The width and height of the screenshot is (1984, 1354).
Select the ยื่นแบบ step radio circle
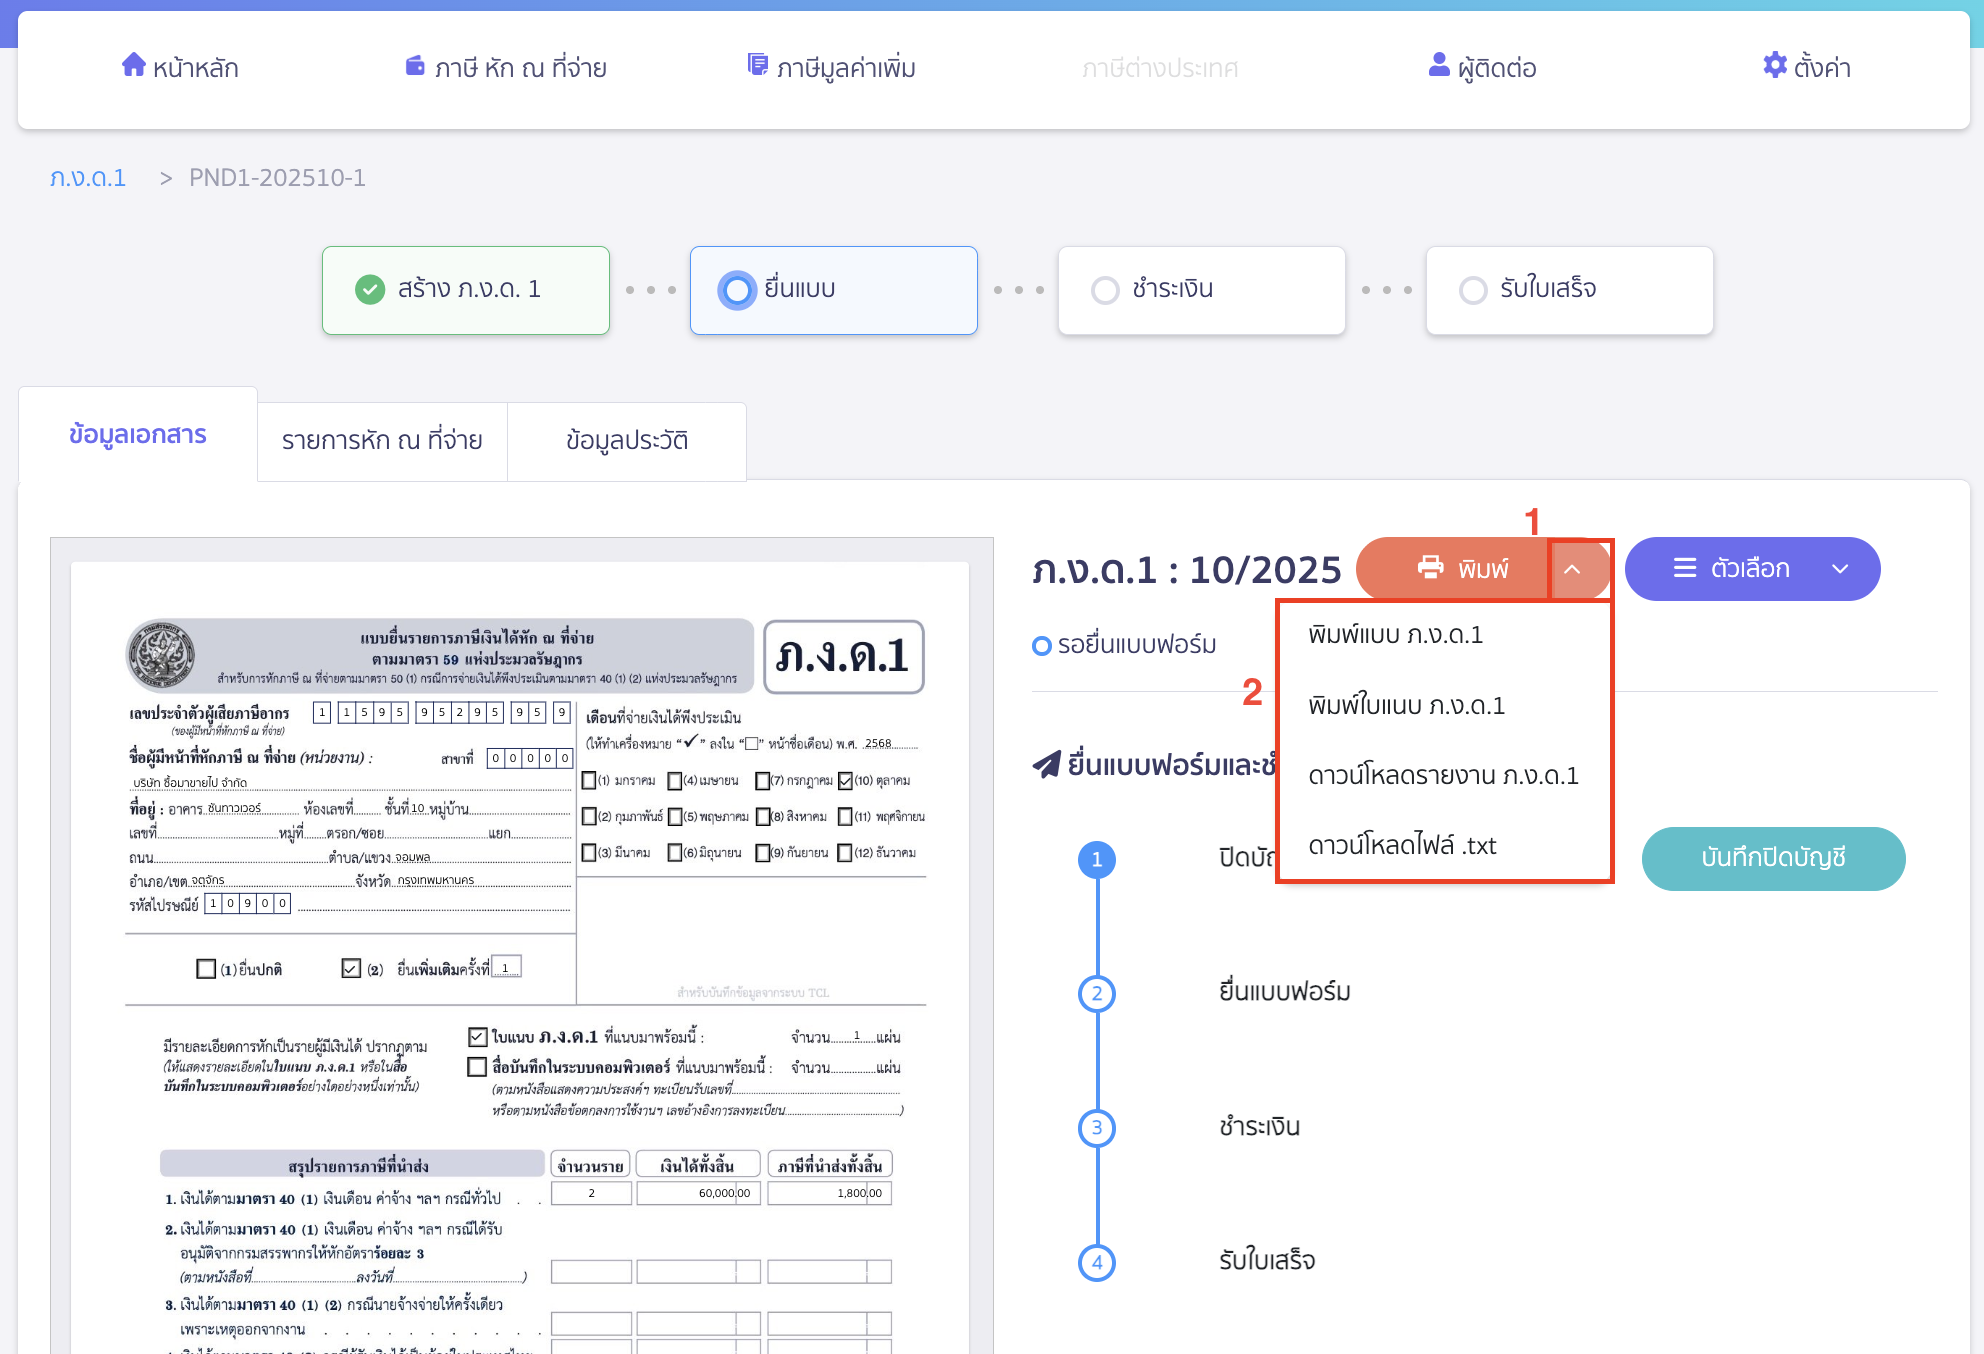point(737,290)
